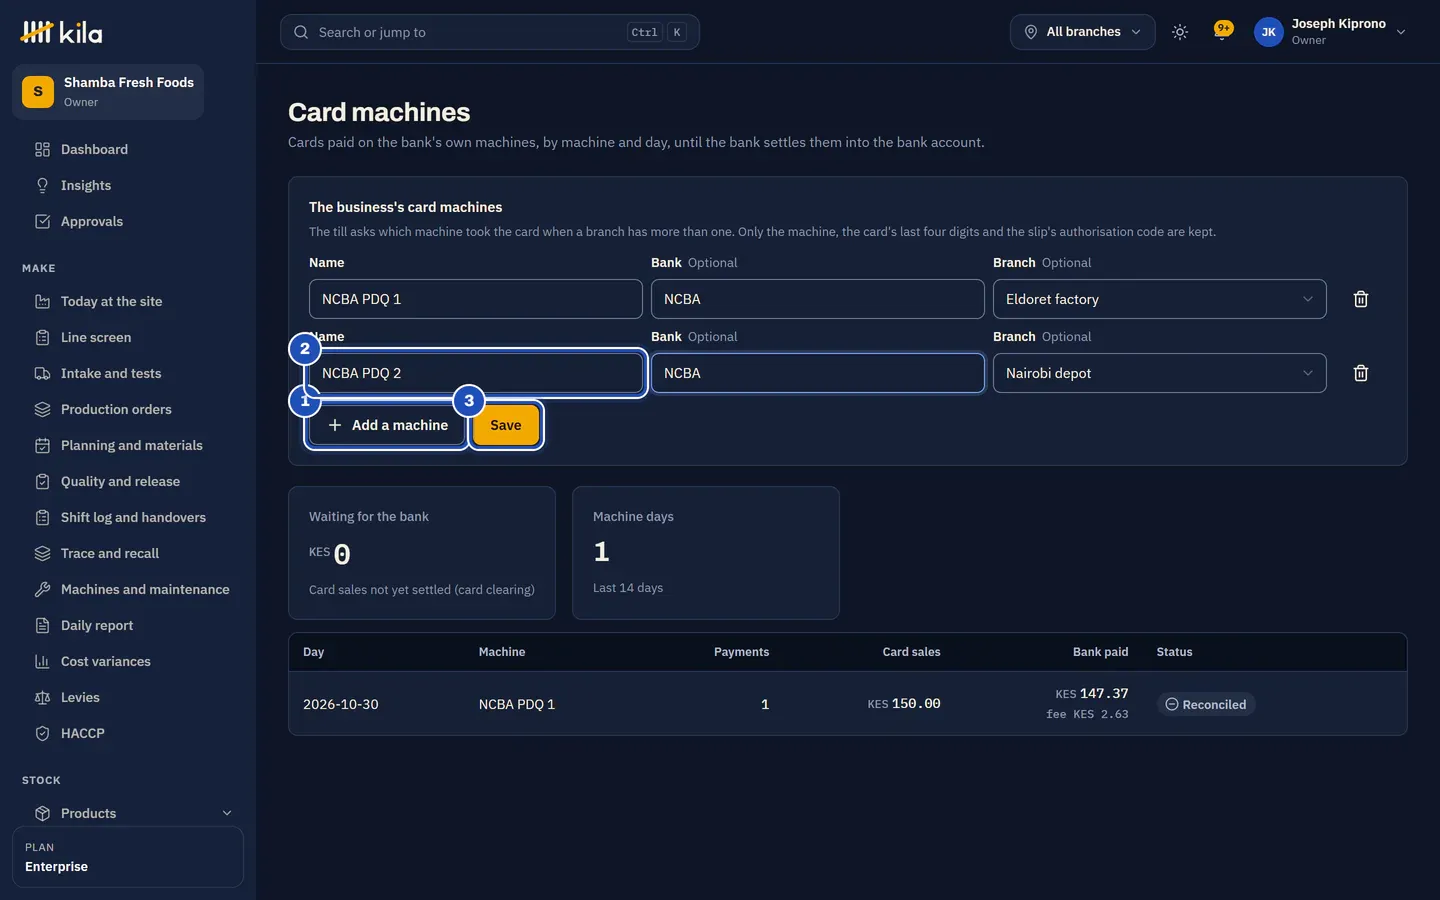Focus the Search or jump to field
1440x900 pixels.
click(490, 32)
